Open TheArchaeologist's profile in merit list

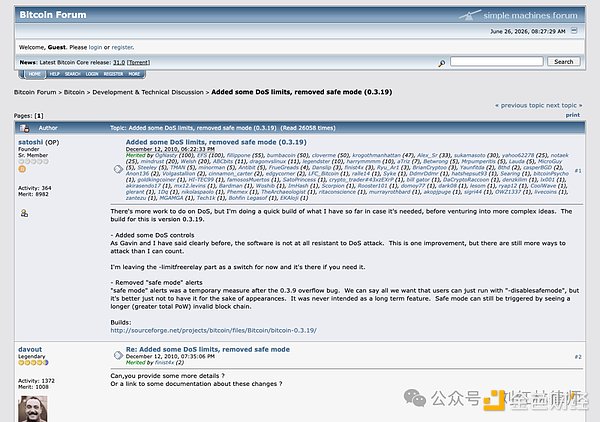(284, 192)
